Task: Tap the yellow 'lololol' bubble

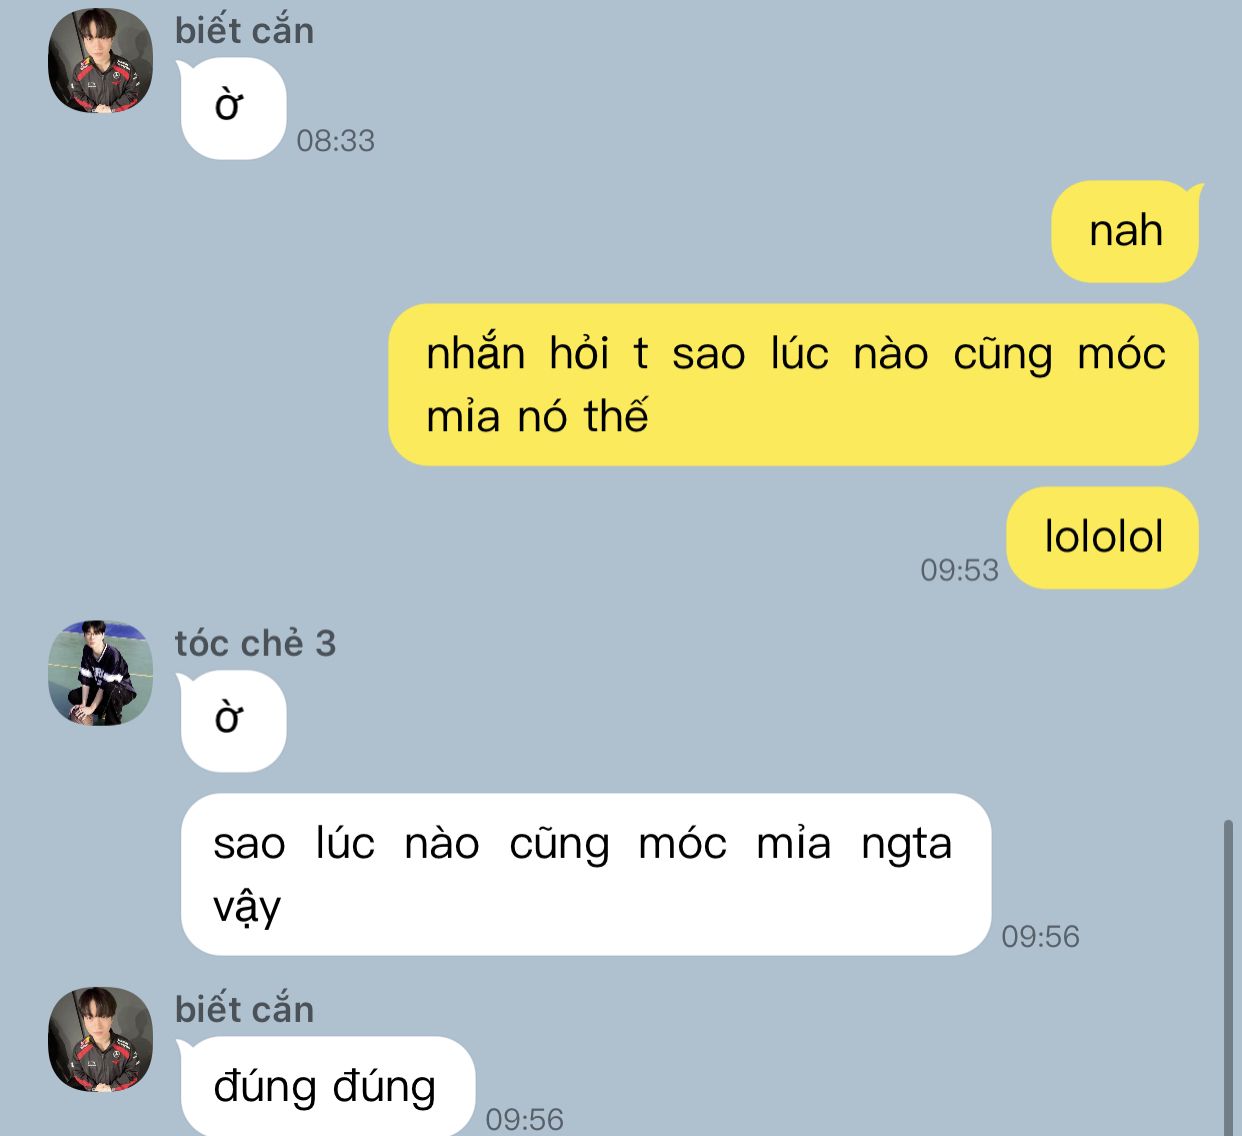Action: coord(1102,538)
